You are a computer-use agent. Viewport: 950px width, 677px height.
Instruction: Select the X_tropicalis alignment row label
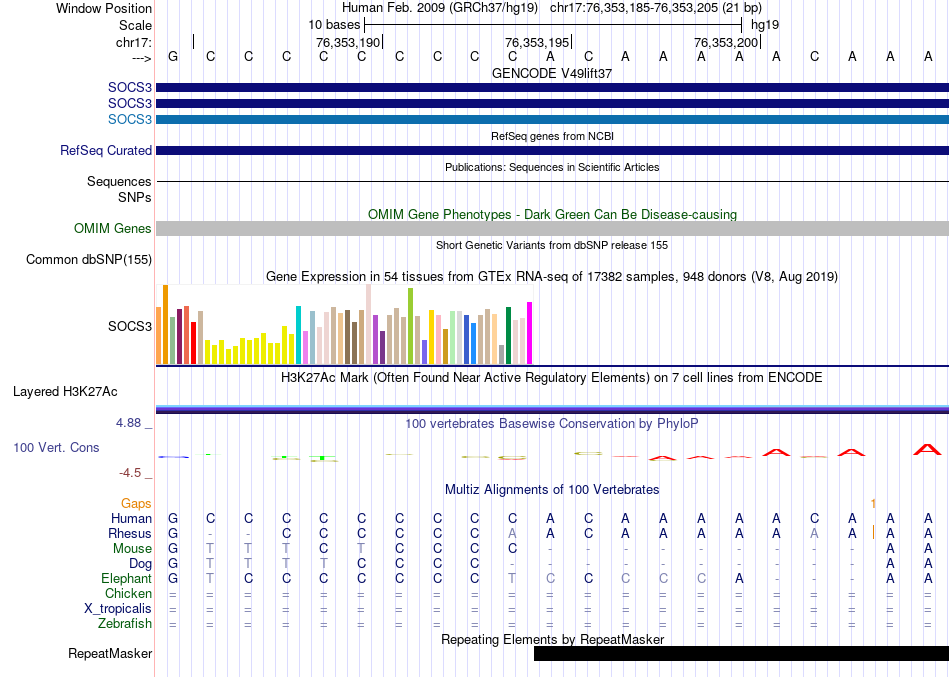[x=118, y=609]
